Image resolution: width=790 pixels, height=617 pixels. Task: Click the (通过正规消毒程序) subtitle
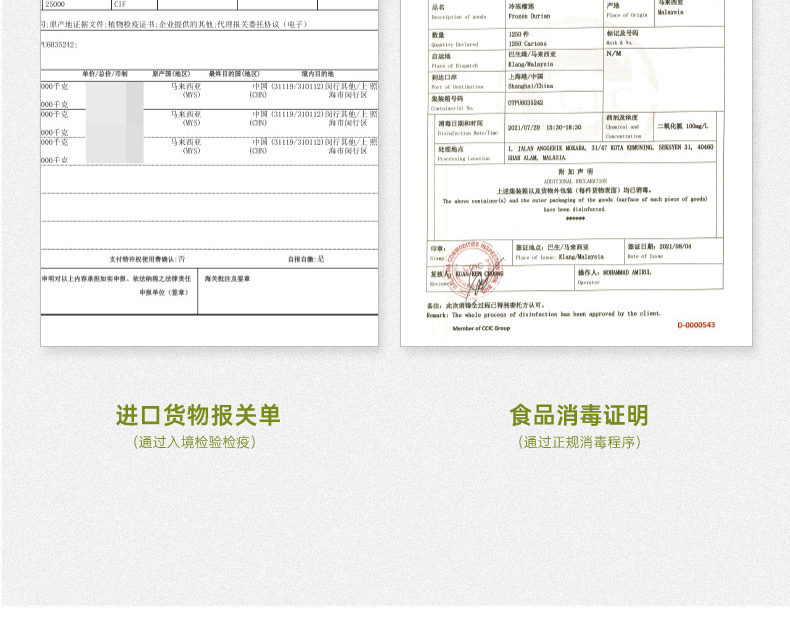point(579,442)
